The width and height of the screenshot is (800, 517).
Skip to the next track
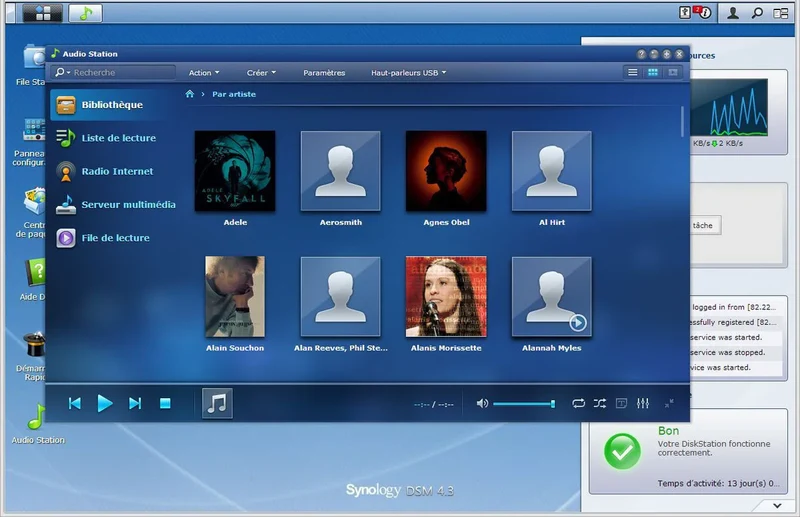coord(135,403)
